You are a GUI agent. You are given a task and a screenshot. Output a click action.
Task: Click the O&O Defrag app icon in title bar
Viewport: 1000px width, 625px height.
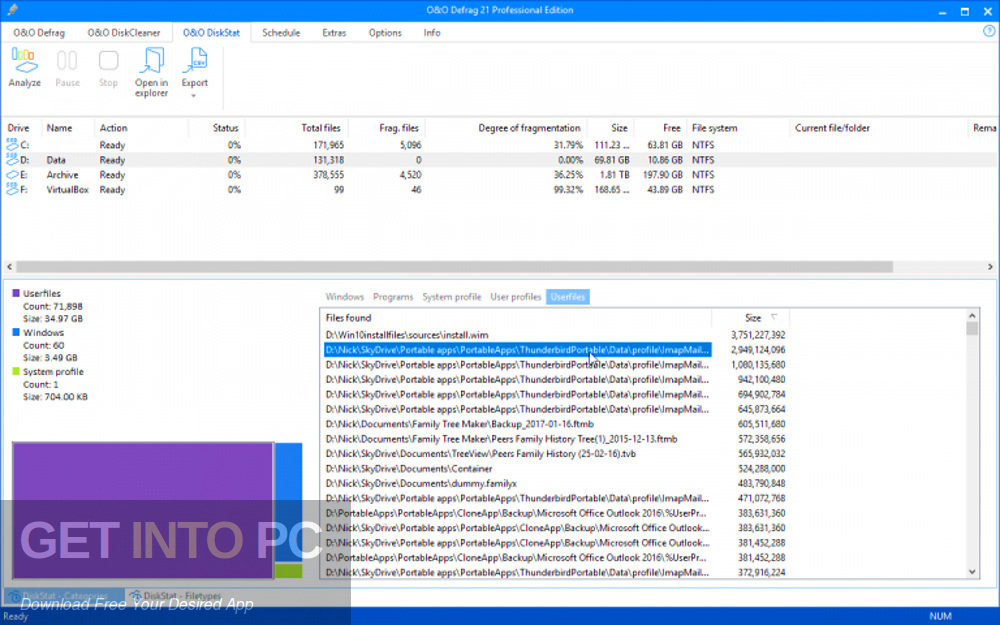[x=12, y=10]
